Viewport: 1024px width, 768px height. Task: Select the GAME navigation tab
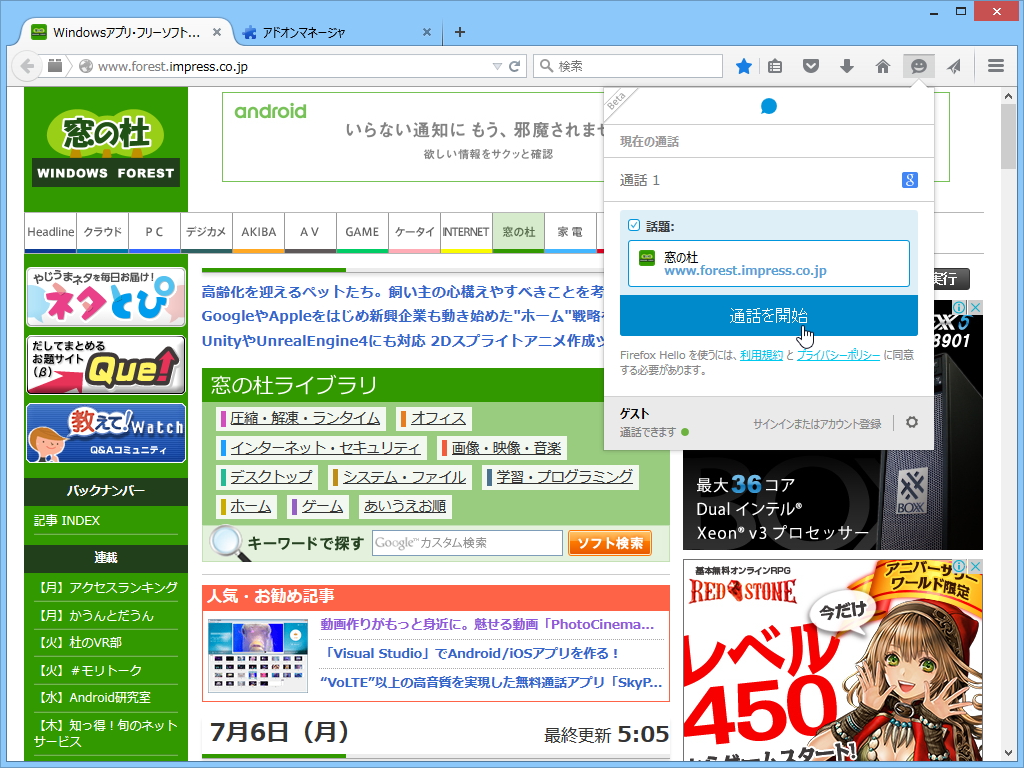pos(362,232)
